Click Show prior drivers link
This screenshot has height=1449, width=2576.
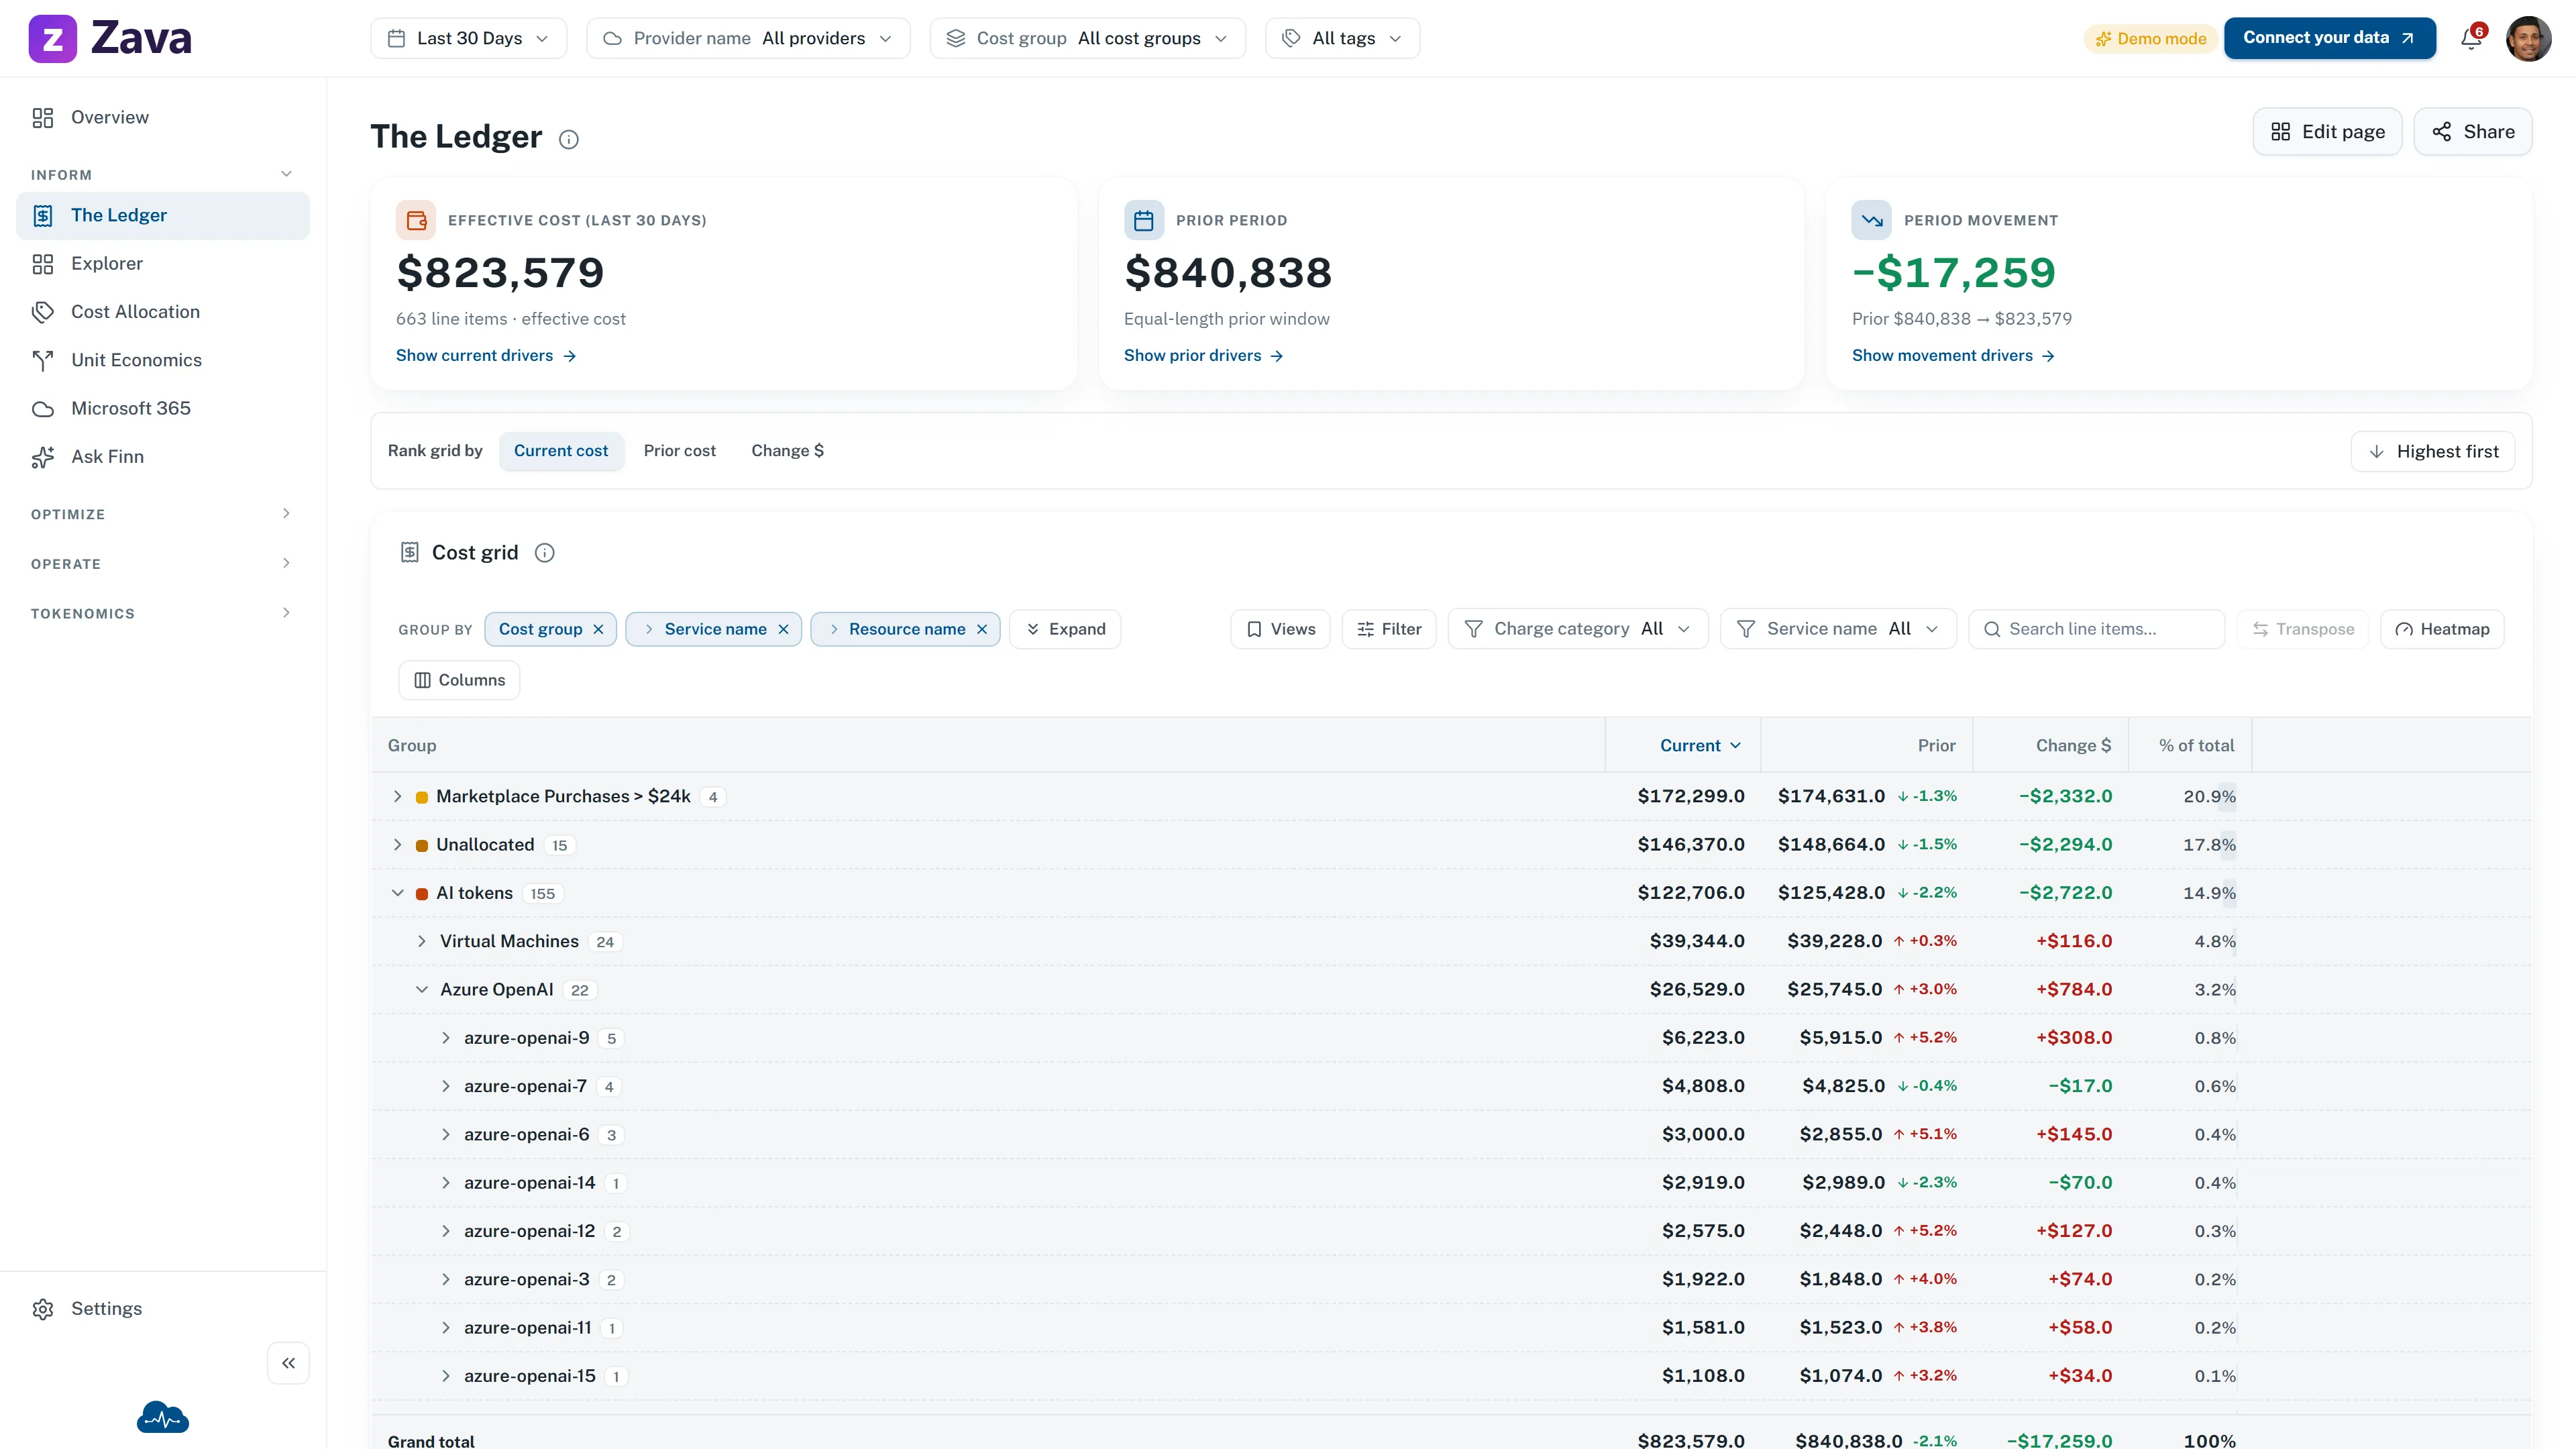pyautogui.click(x=1204, y=356)
